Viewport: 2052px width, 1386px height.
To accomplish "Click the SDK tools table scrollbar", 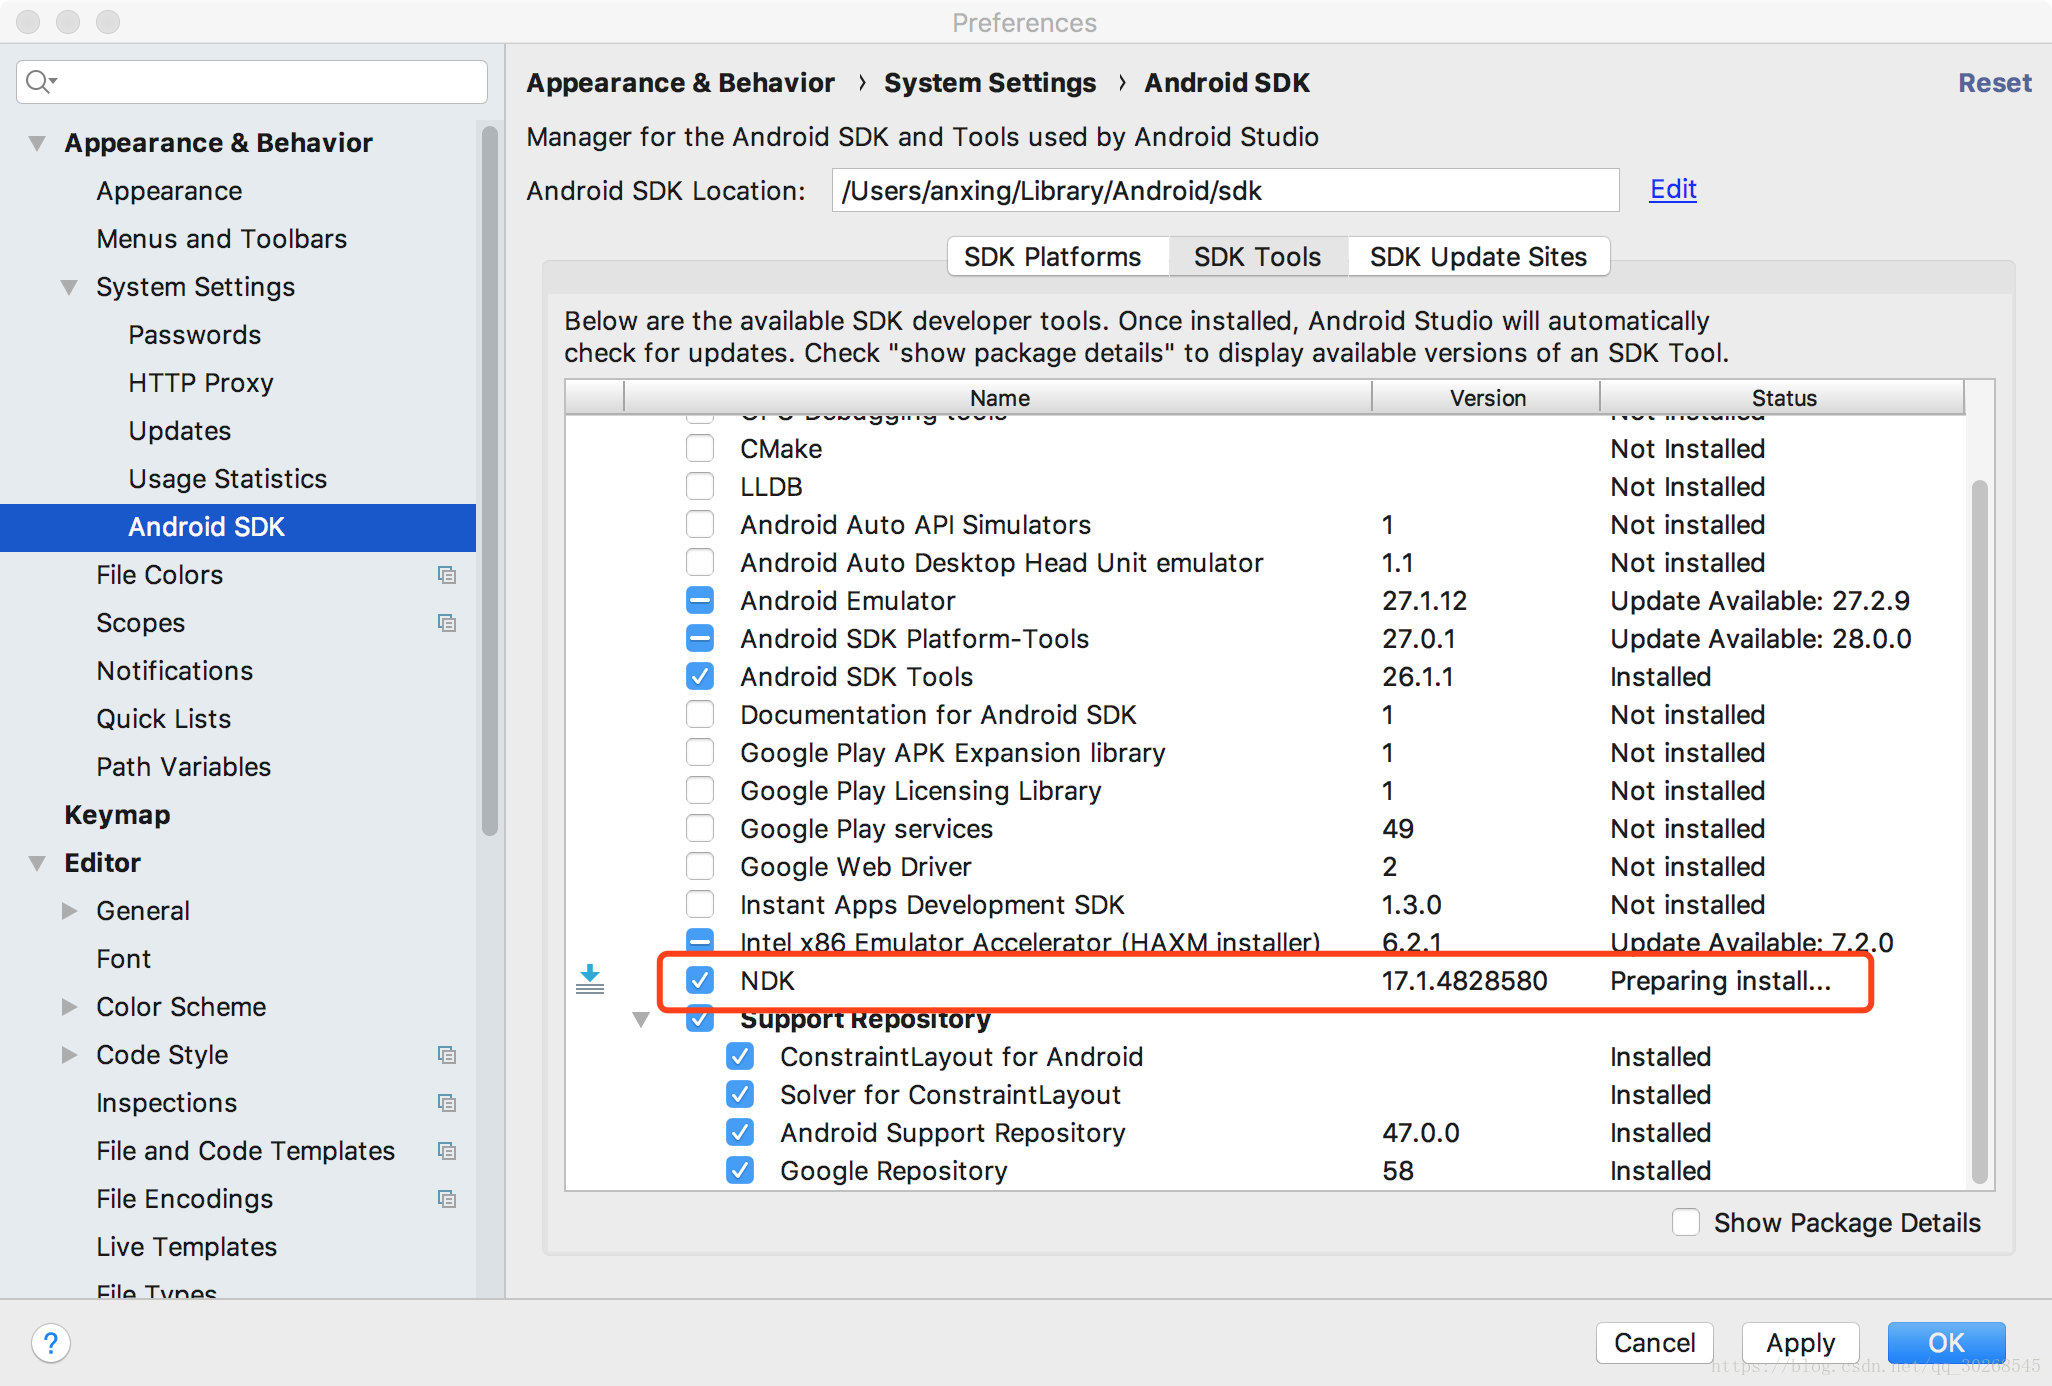I will (x=1979, y=830).
